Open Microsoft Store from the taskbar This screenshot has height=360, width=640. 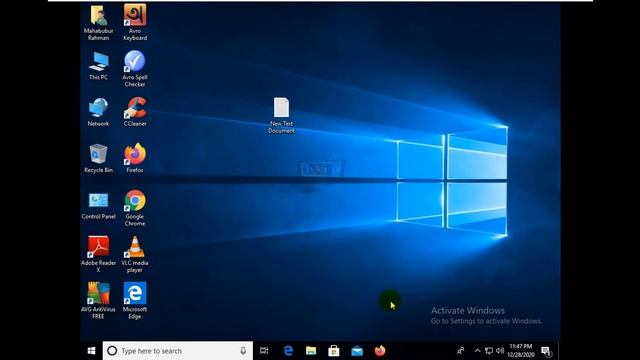tap(334, 351)
